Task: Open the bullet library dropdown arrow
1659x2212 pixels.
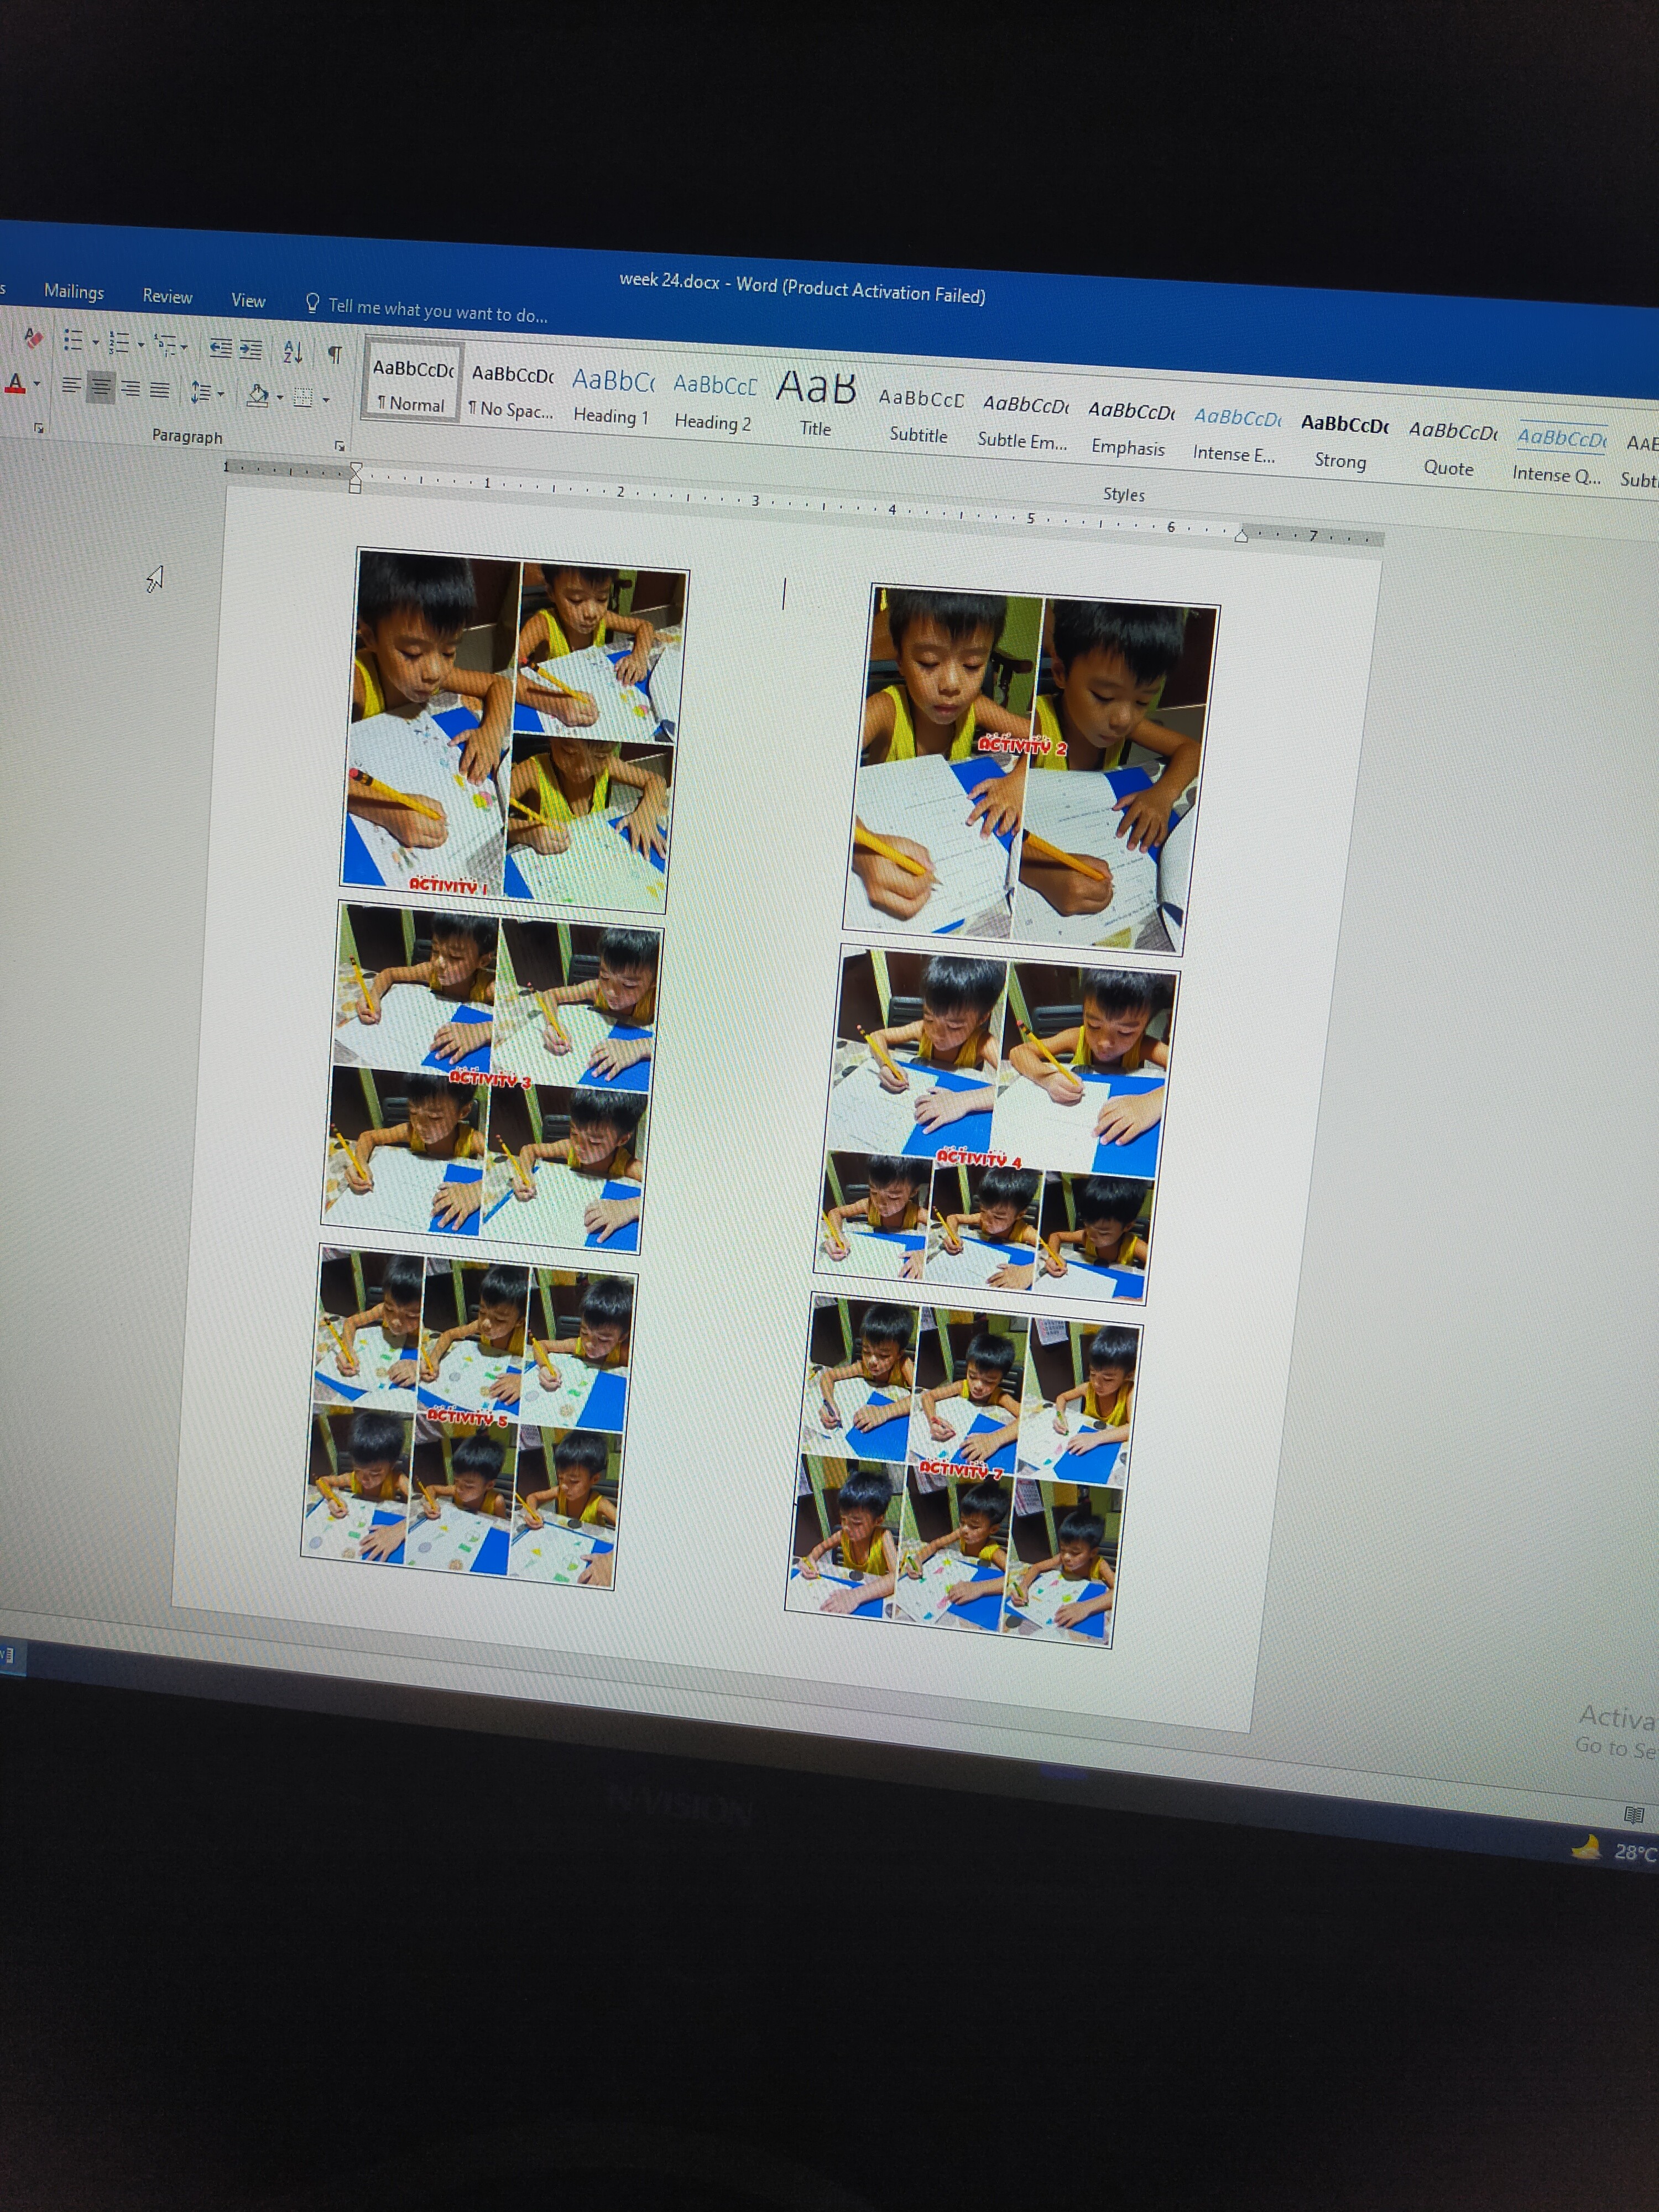Action: click(95, 342)
